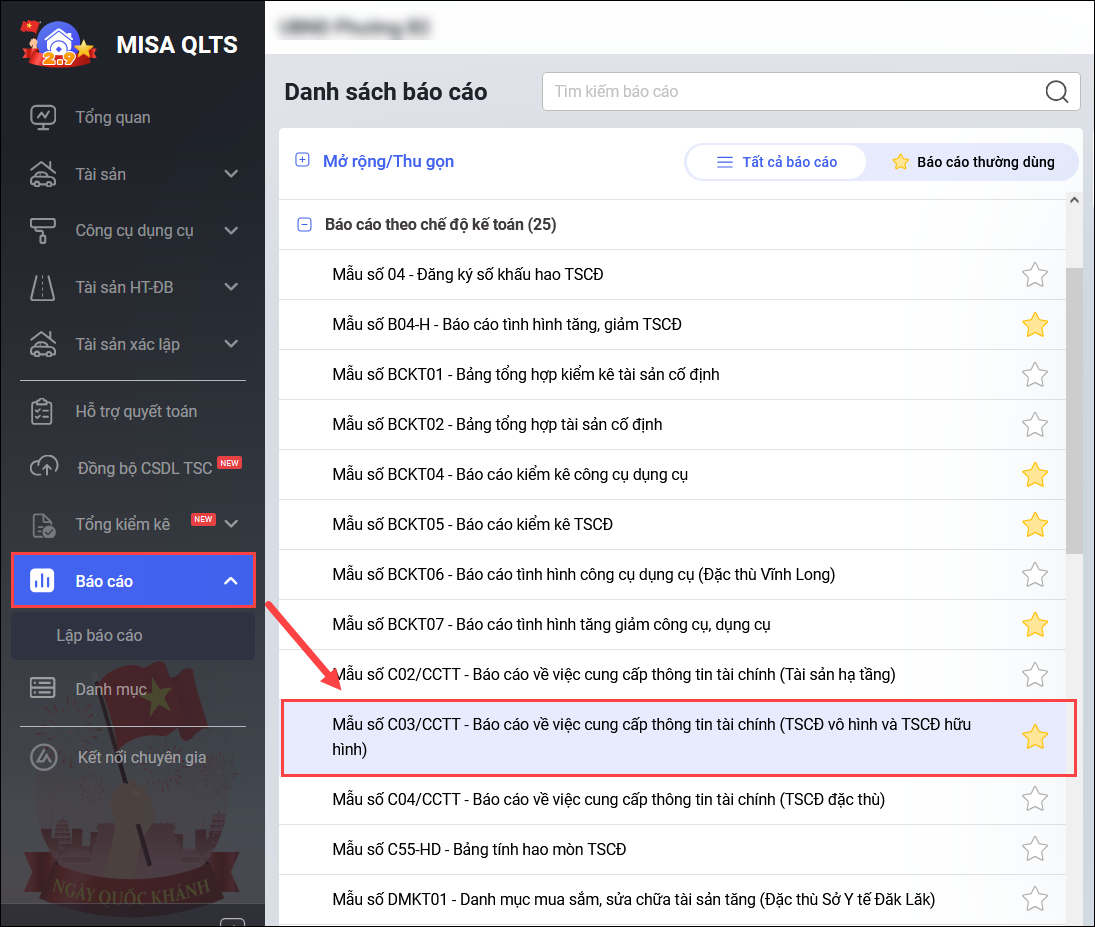Open B04-H tăng giảm TSCĐ report
Viewport: 1095px width, 927px height.
point(507,325)
